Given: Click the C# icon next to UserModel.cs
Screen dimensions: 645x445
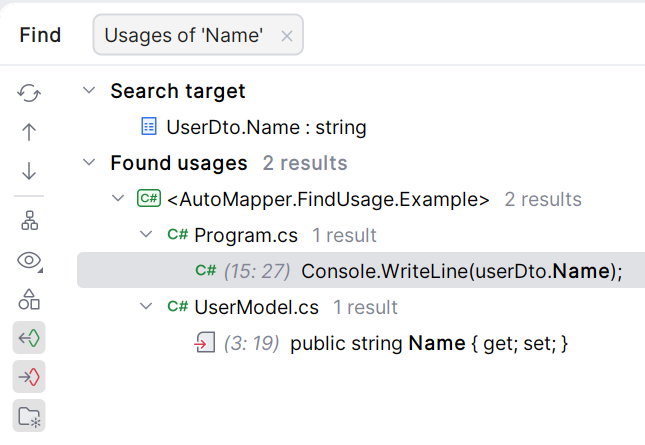Looking at the screenshot, I should (178, 306).
